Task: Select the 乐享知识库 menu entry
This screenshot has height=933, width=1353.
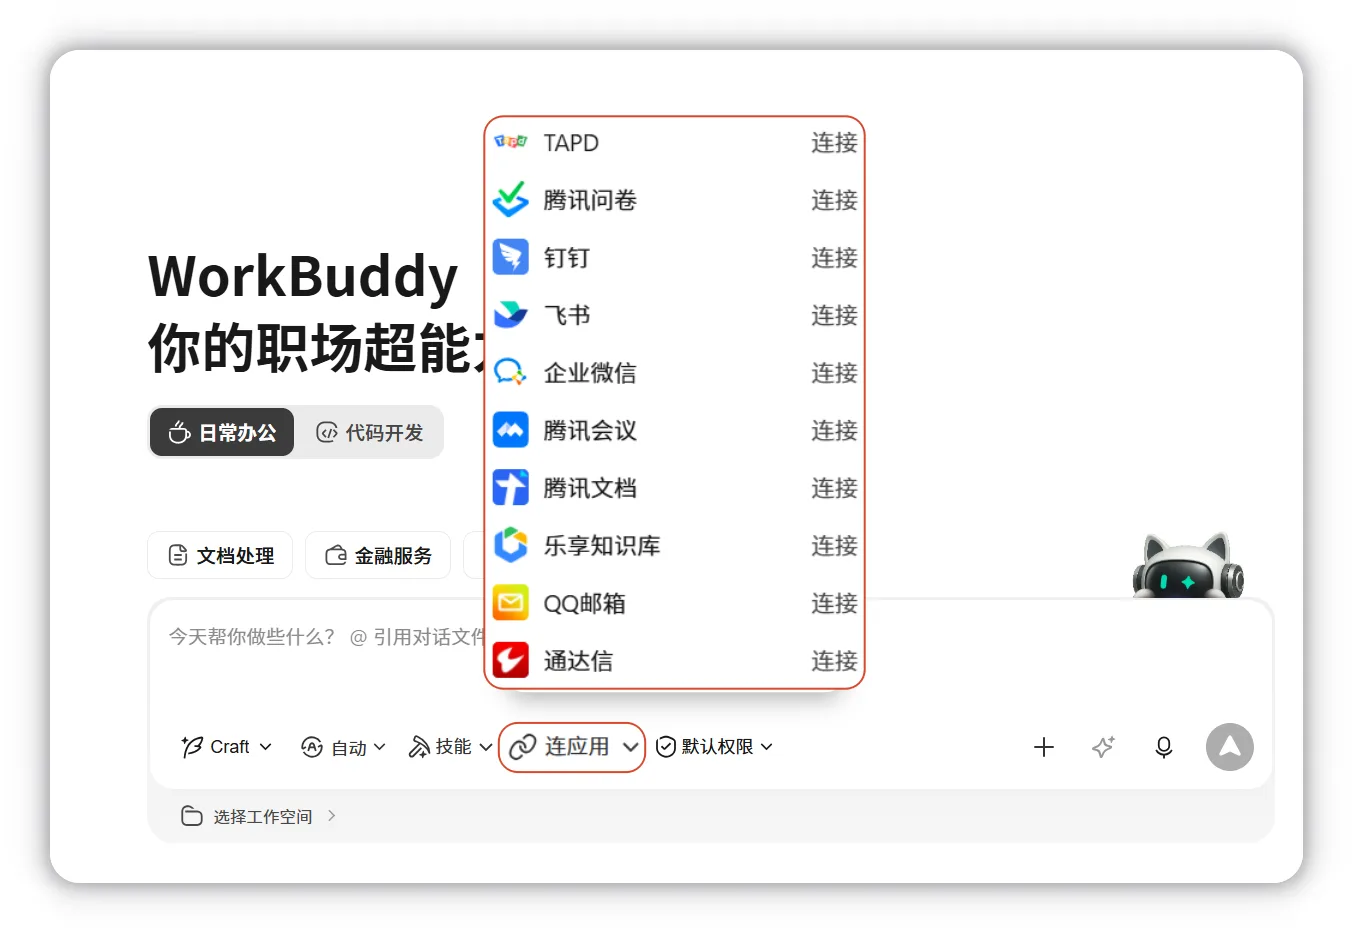Action: 675,545
